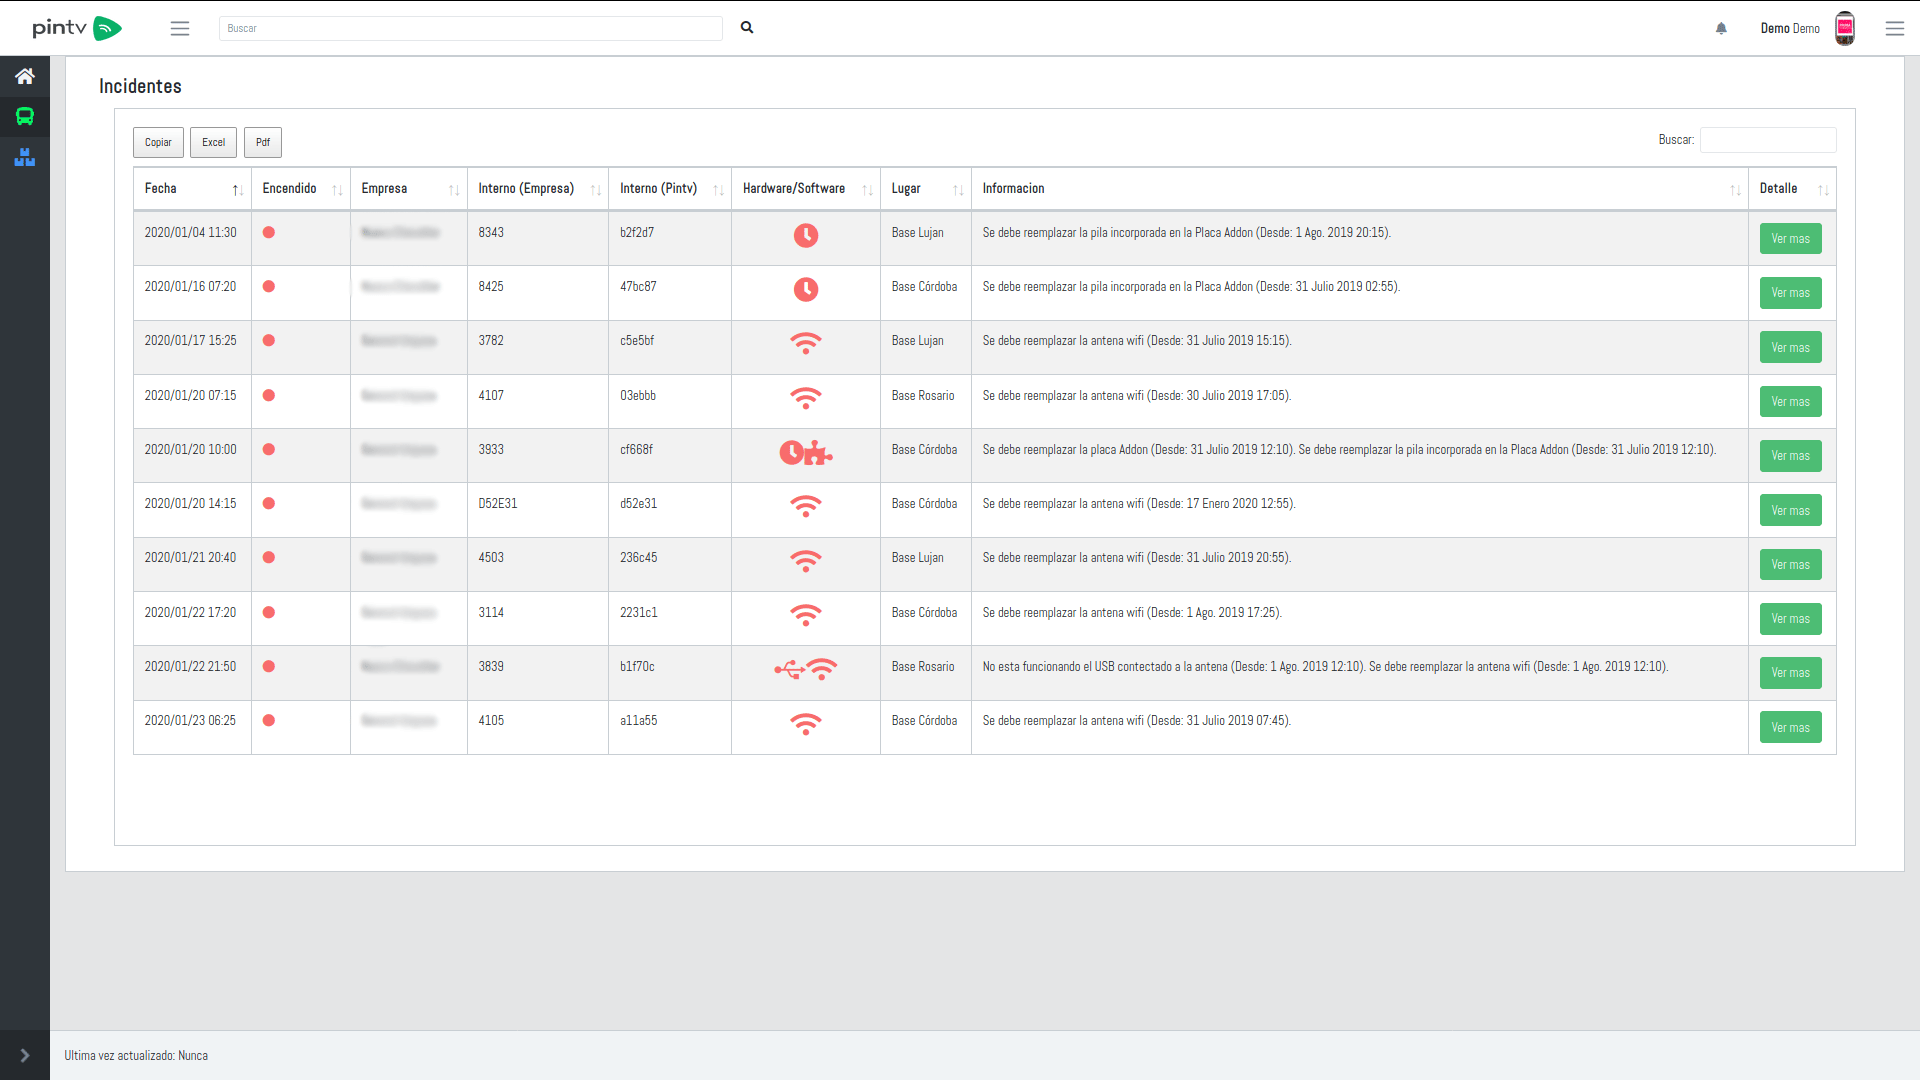Toggle the left hamburger menu icon
Screen dimensions: 1920x1080
(180, 28)
